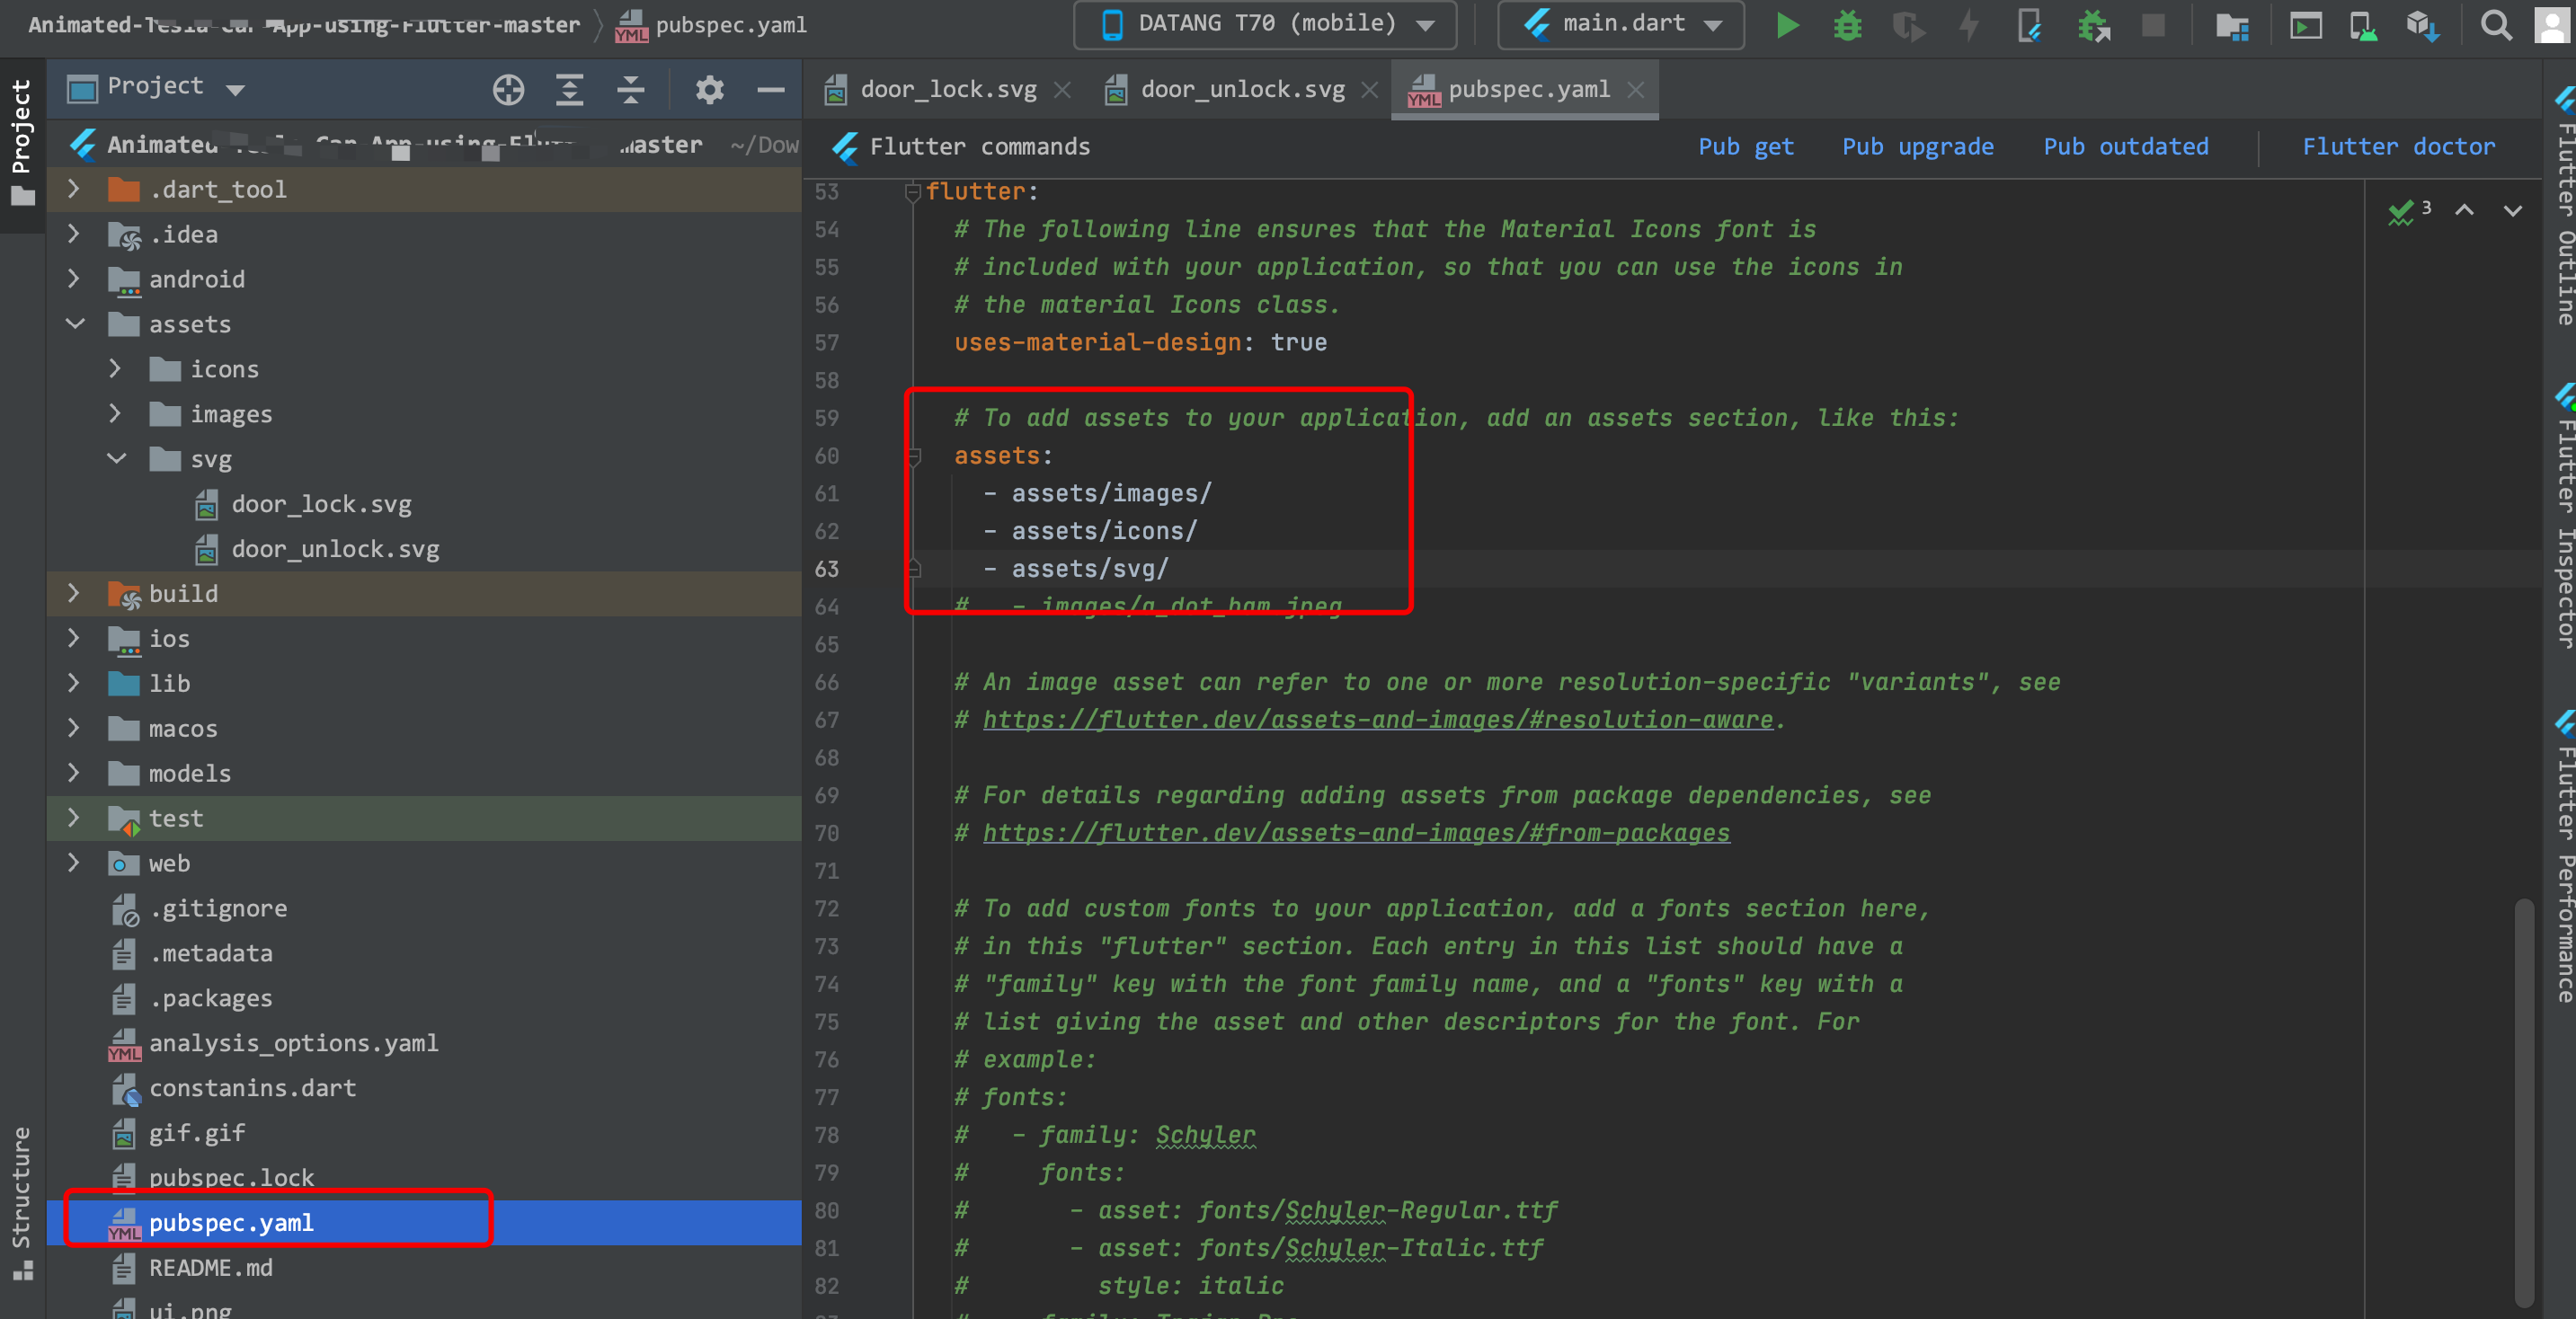The width and height of the screenshot is (2576, 1319).
Task: Click the green Run button
Action: coord(1787,25)
